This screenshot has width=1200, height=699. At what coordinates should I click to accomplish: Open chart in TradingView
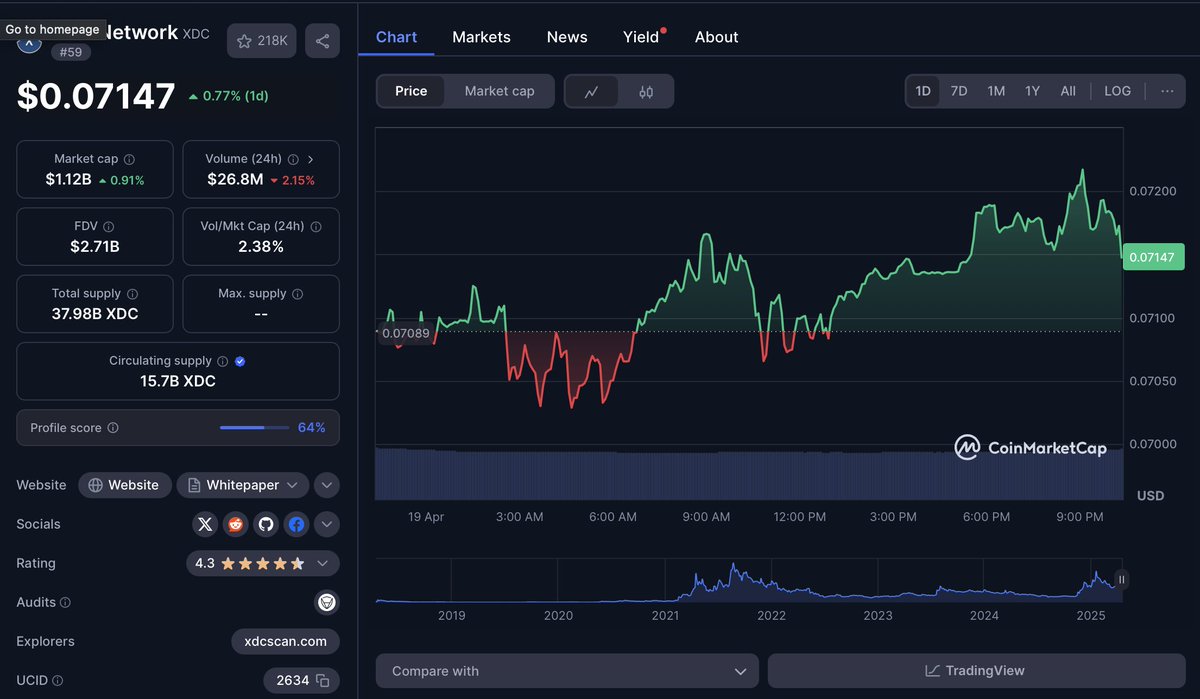tap(976, 671)
